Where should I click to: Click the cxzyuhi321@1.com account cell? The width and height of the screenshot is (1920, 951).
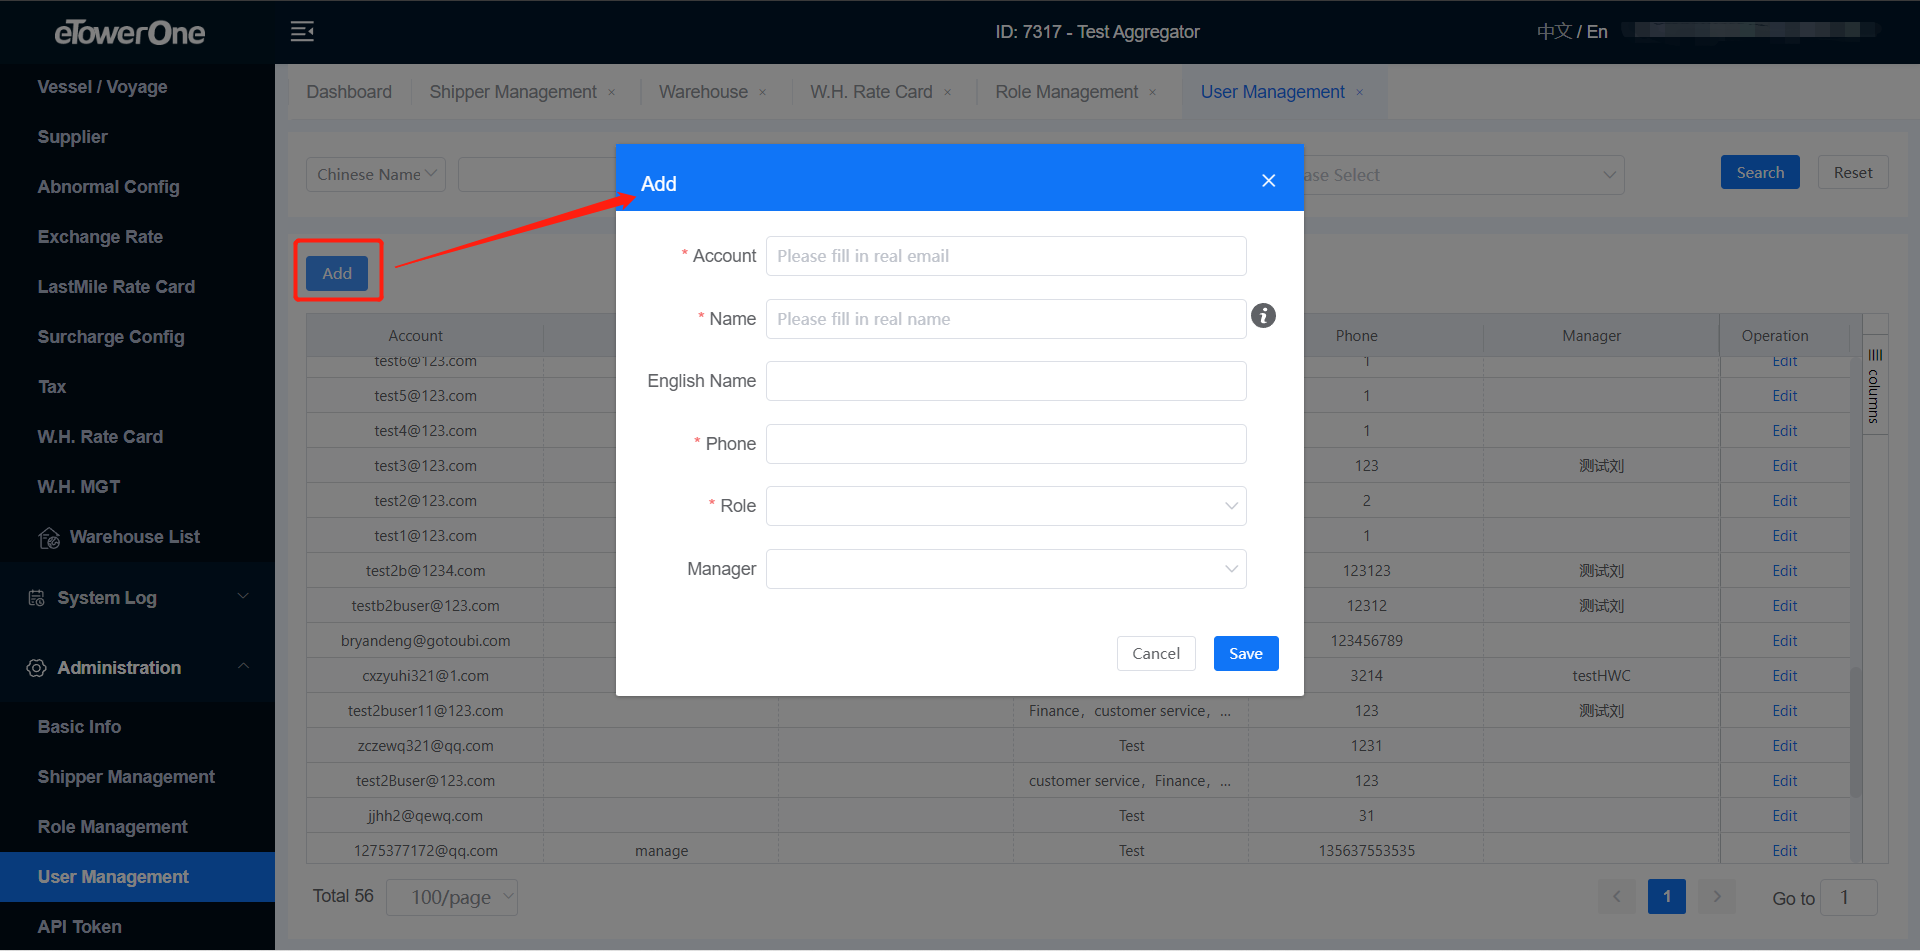pyautogui.click(x=425, y=676)
